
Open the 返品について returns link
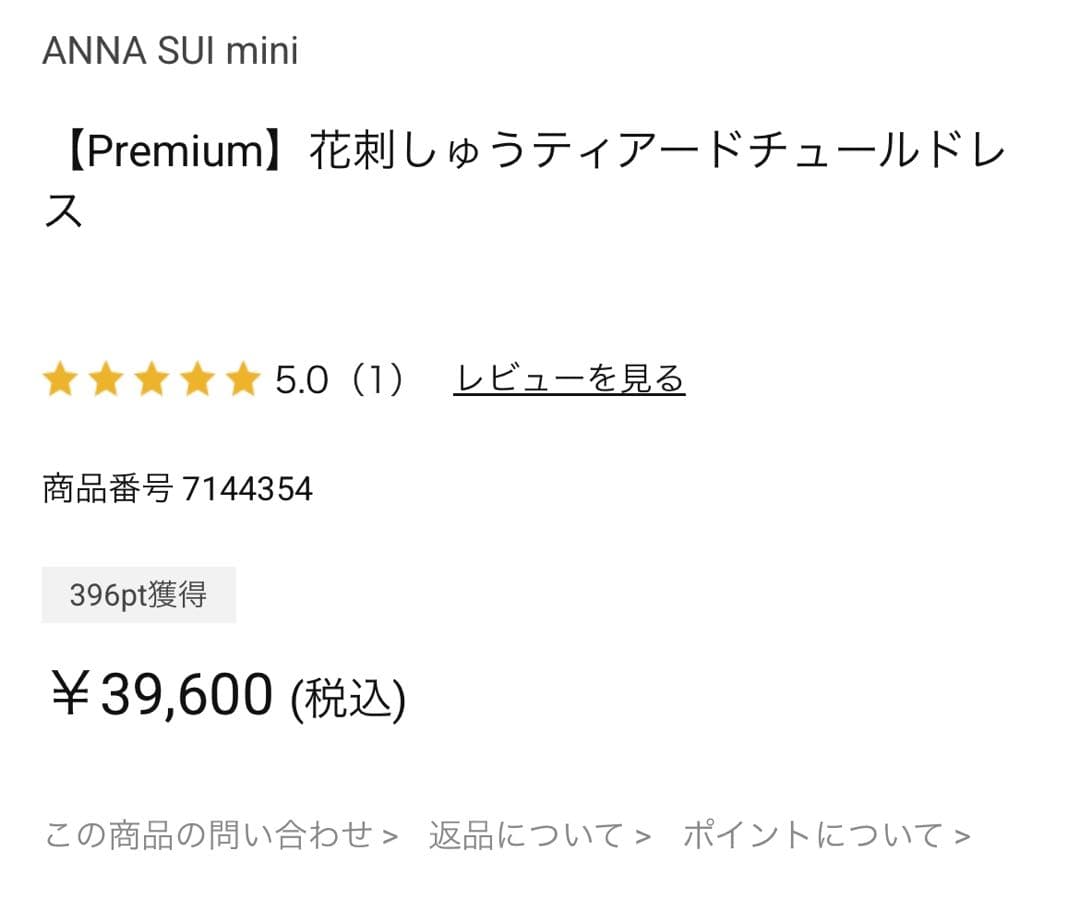tap(527, 835)
